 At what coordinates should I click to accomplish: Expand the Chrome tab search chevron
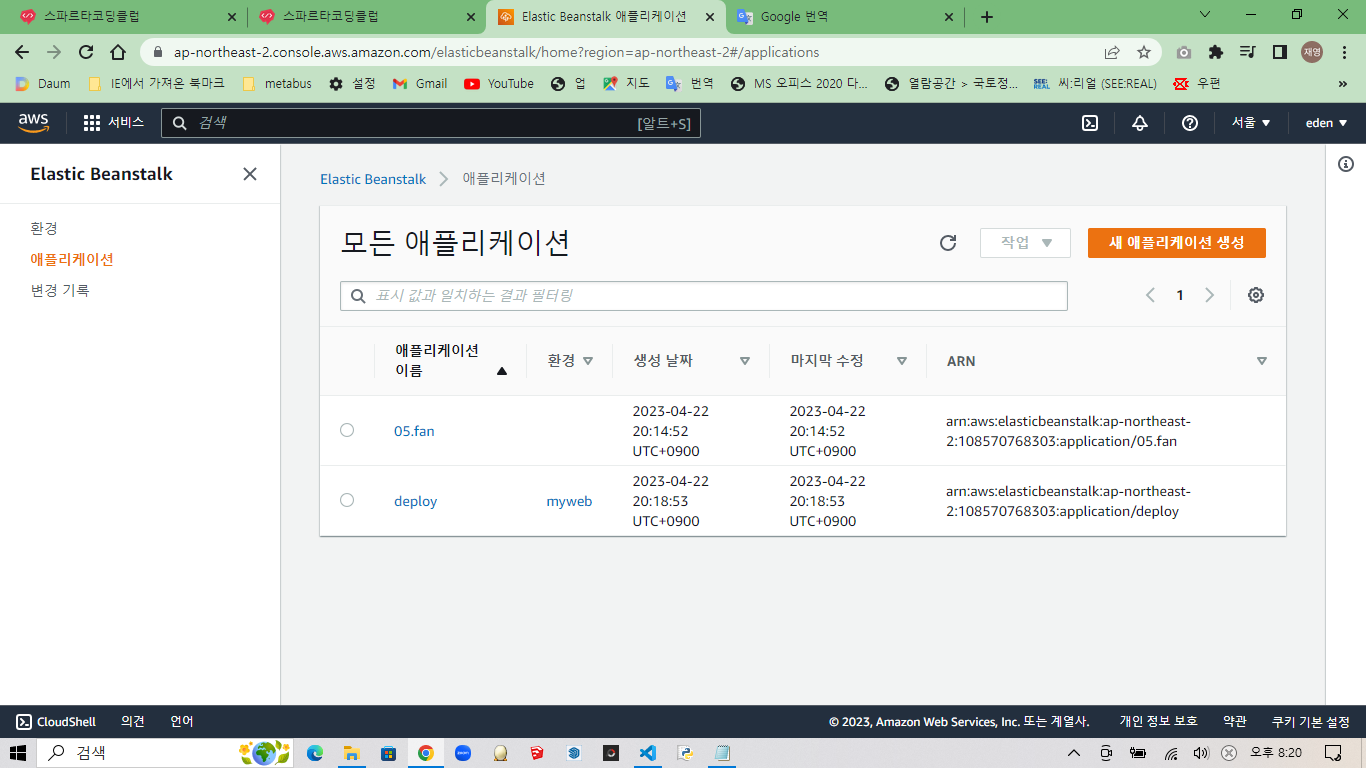pyautogui.click(x=1205, y=16)
